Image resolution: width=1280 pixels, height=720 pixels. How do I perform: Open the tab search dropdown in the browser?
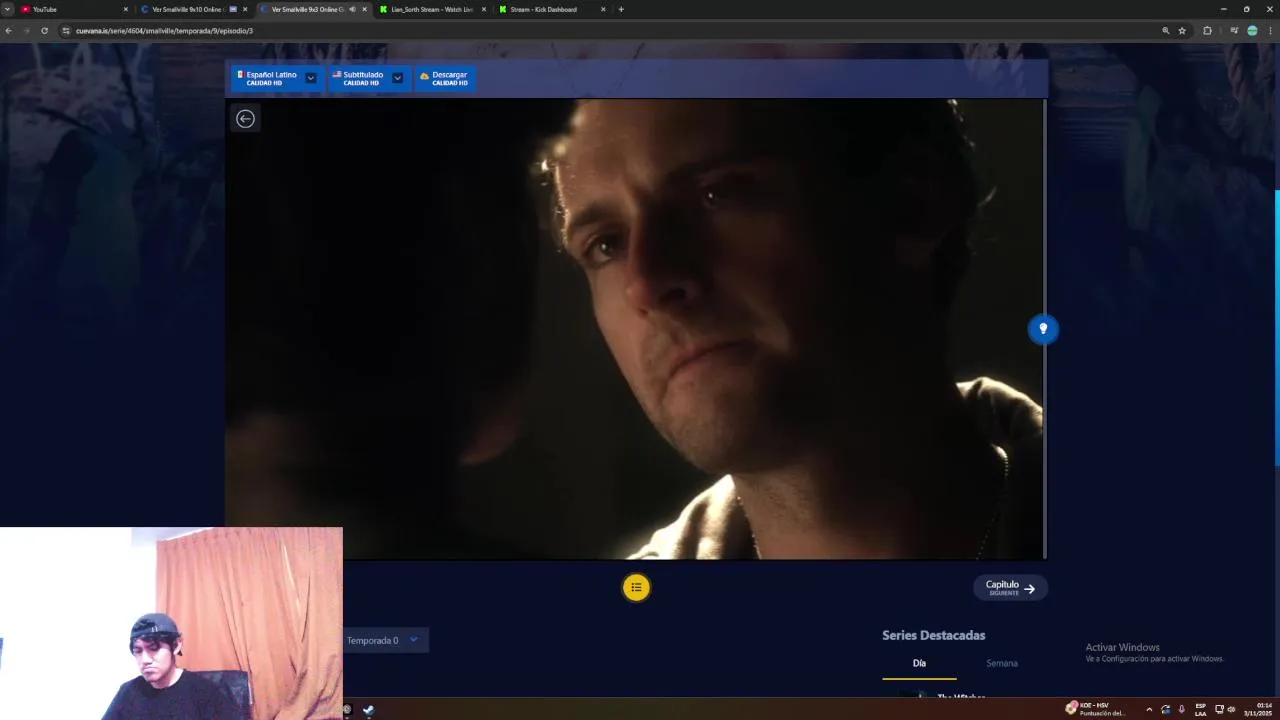point(8,9)
